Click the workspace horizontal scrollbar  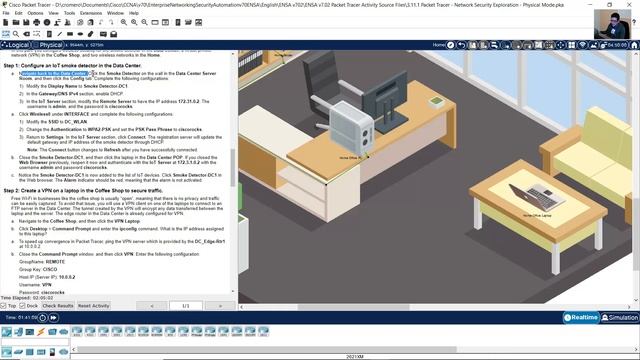tap(353, 307)
